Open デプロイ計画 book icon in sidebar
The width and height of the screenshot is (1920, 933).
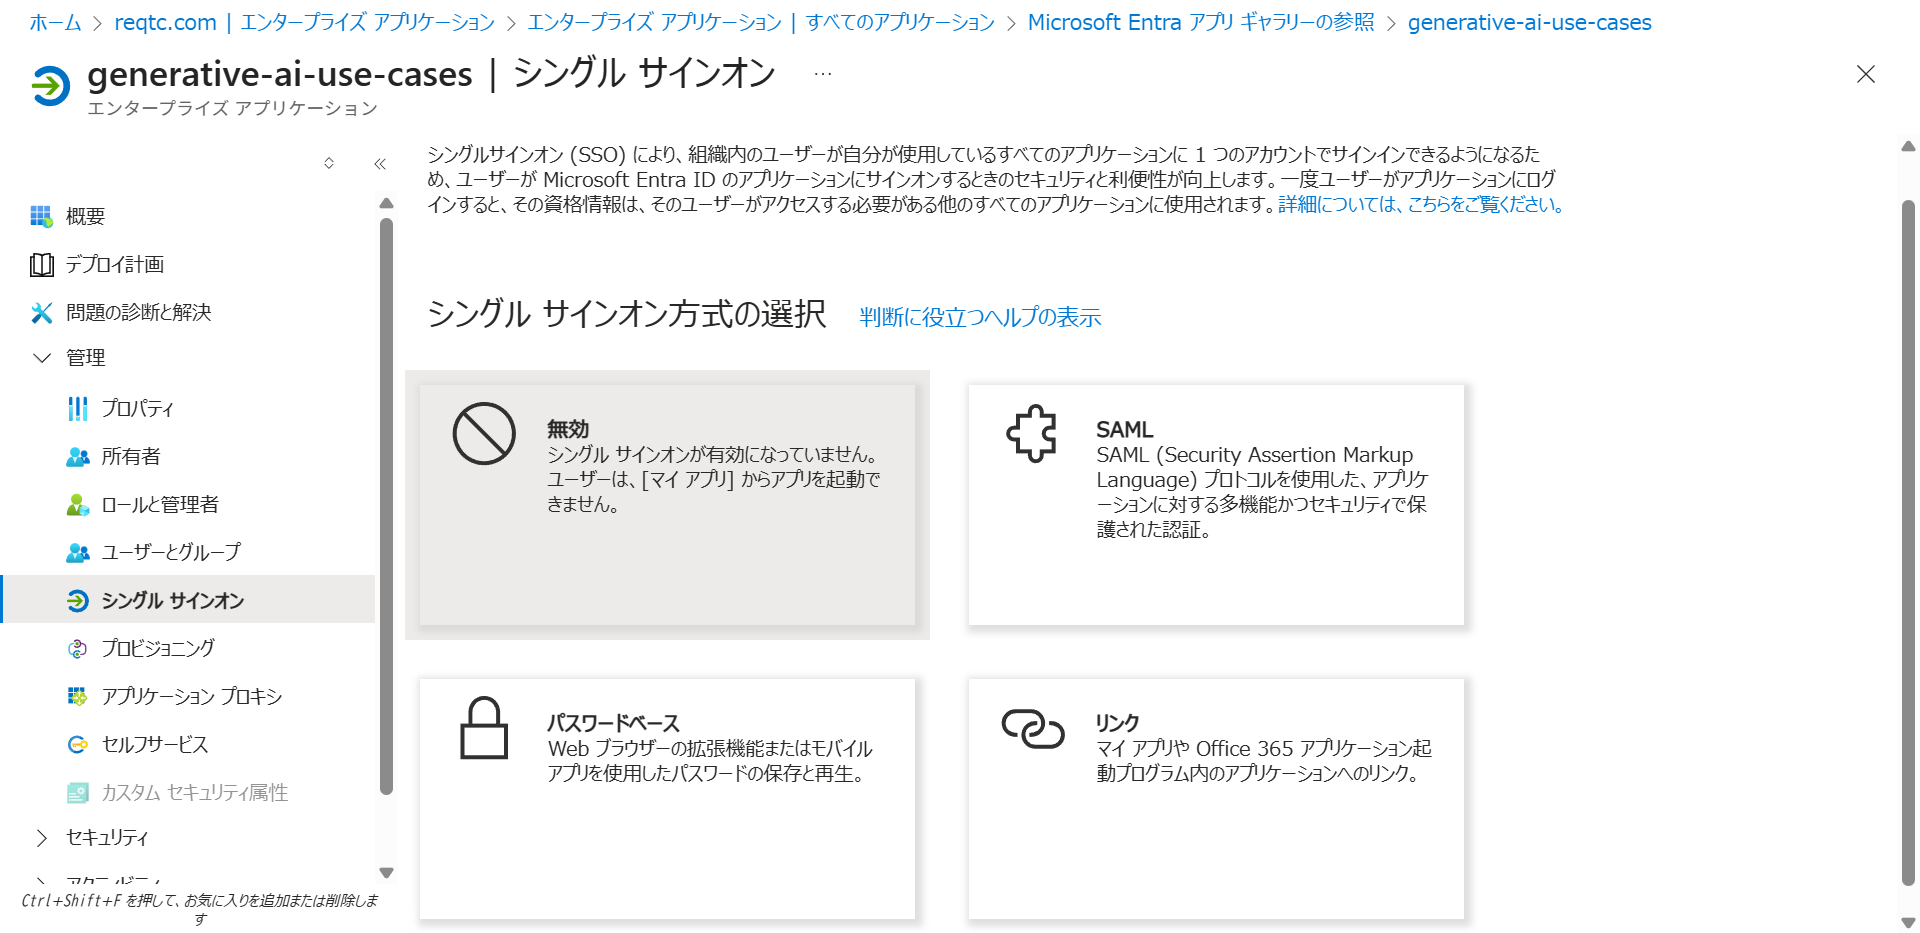point(41,265)
